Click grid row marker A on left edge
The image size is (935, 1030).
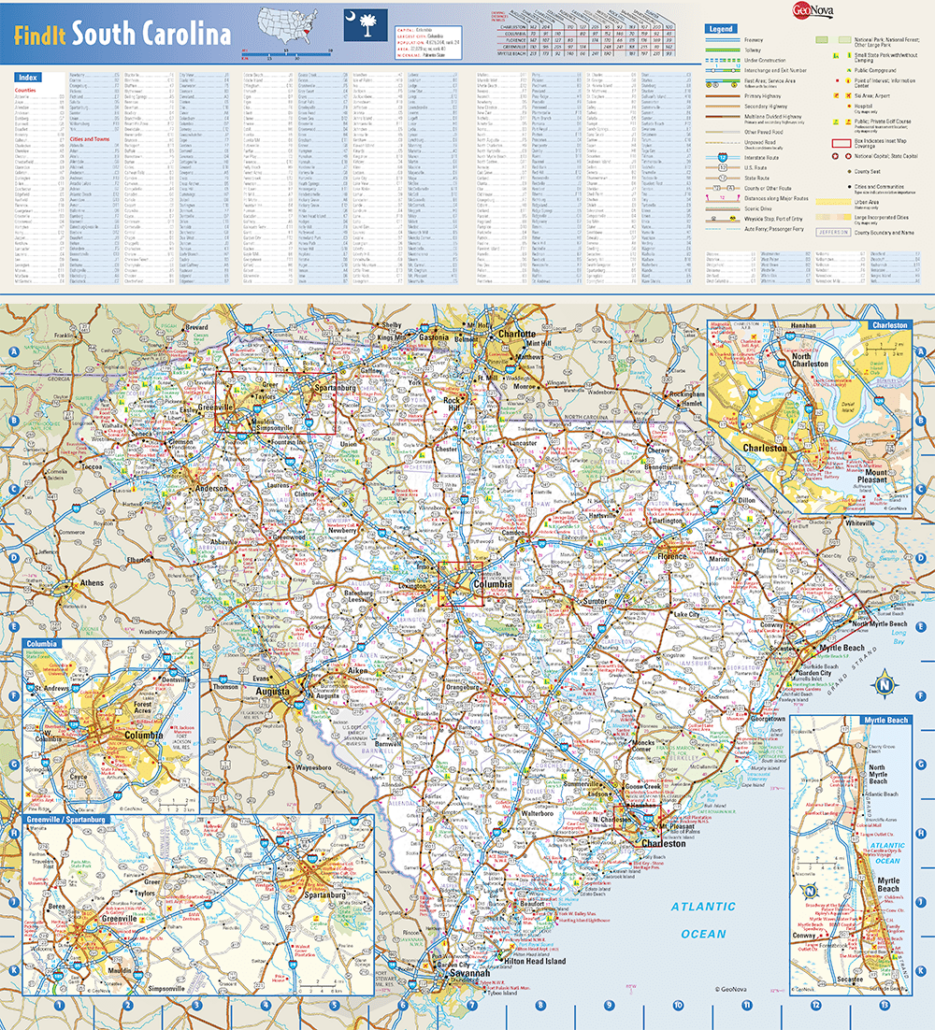(14, 353)
